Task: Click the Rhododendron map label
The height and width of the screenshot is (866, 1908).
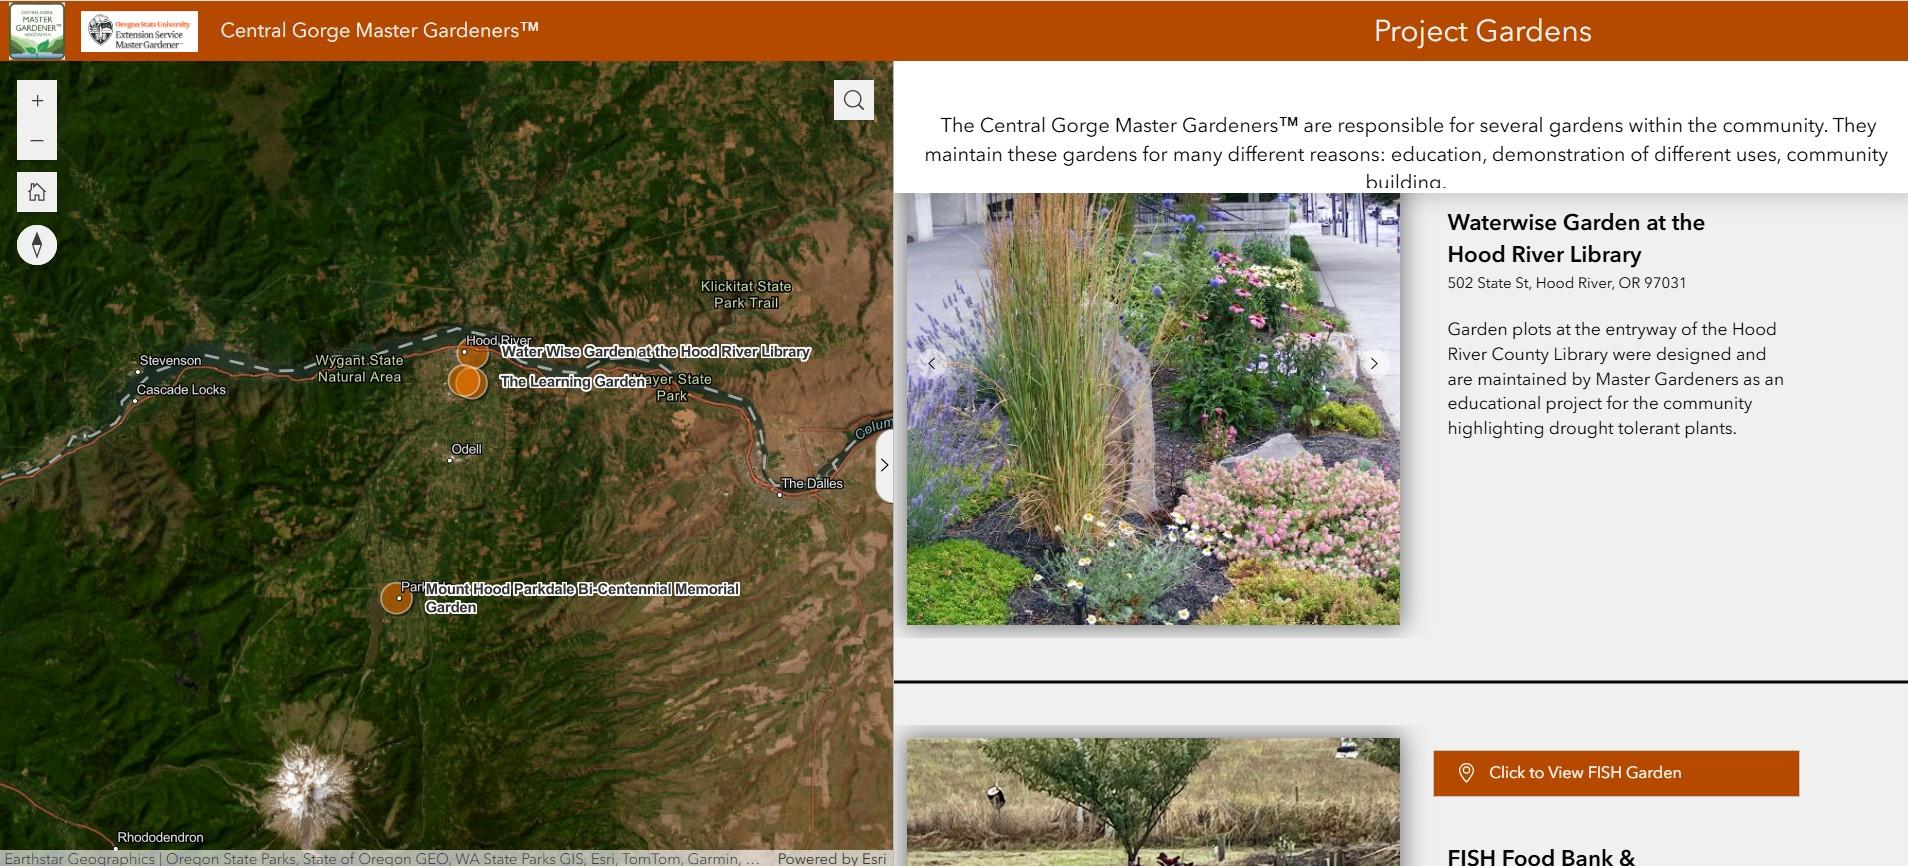Action: (160, 838)
